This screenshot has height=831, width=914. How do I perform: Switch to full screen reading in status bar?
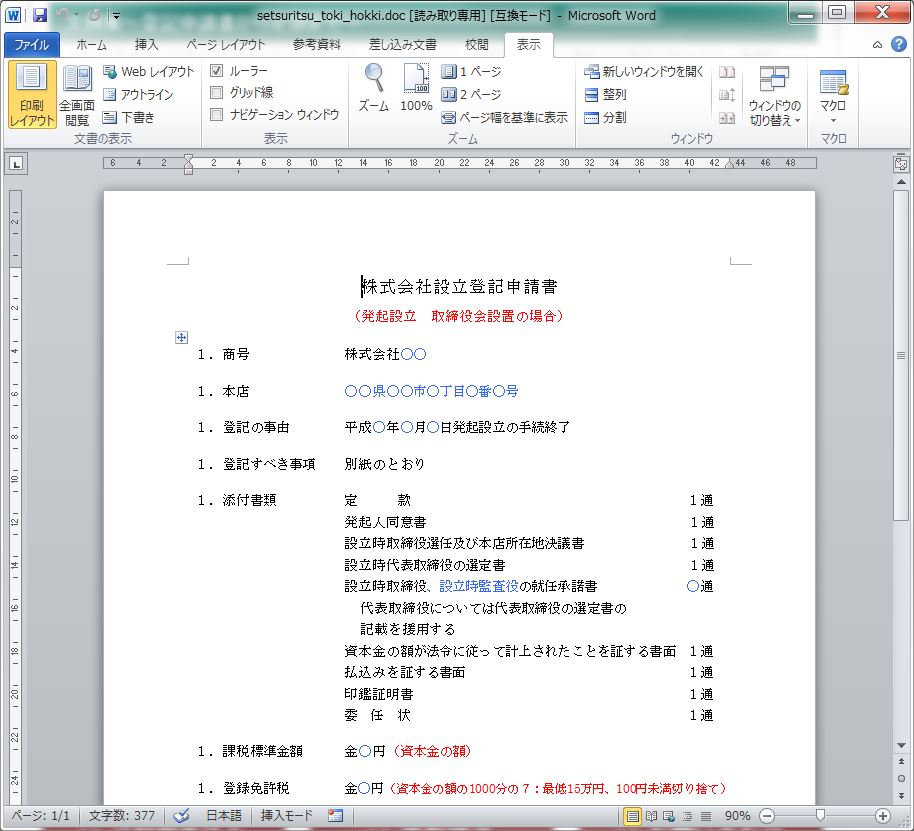coord(651,816)
